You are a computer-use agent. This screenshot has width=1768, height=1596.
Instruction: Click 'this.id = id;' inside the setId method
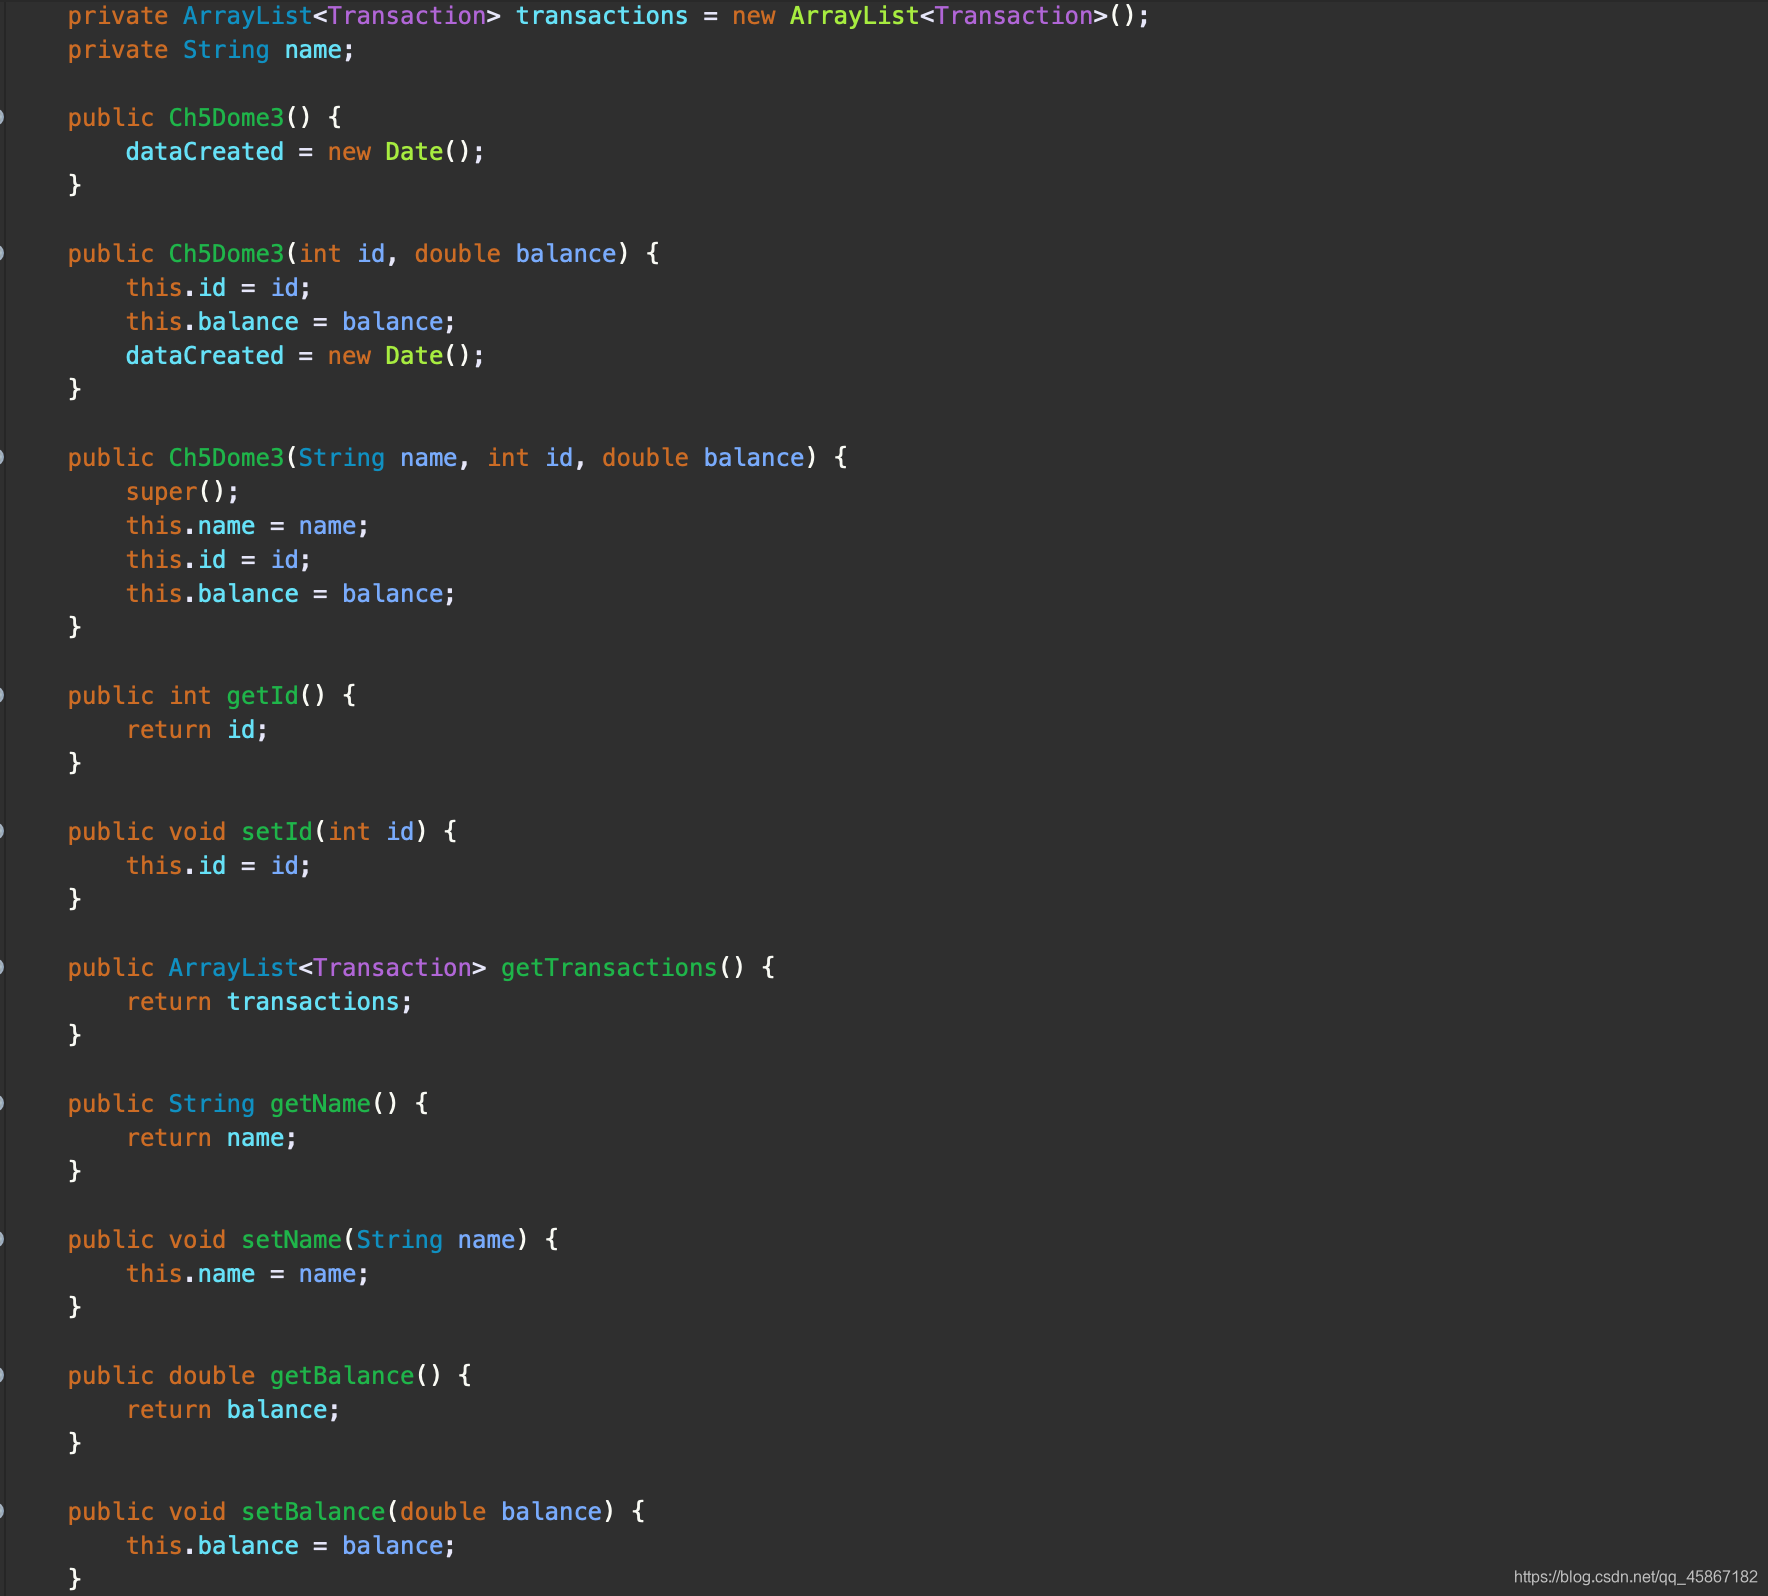click(219, 866)
